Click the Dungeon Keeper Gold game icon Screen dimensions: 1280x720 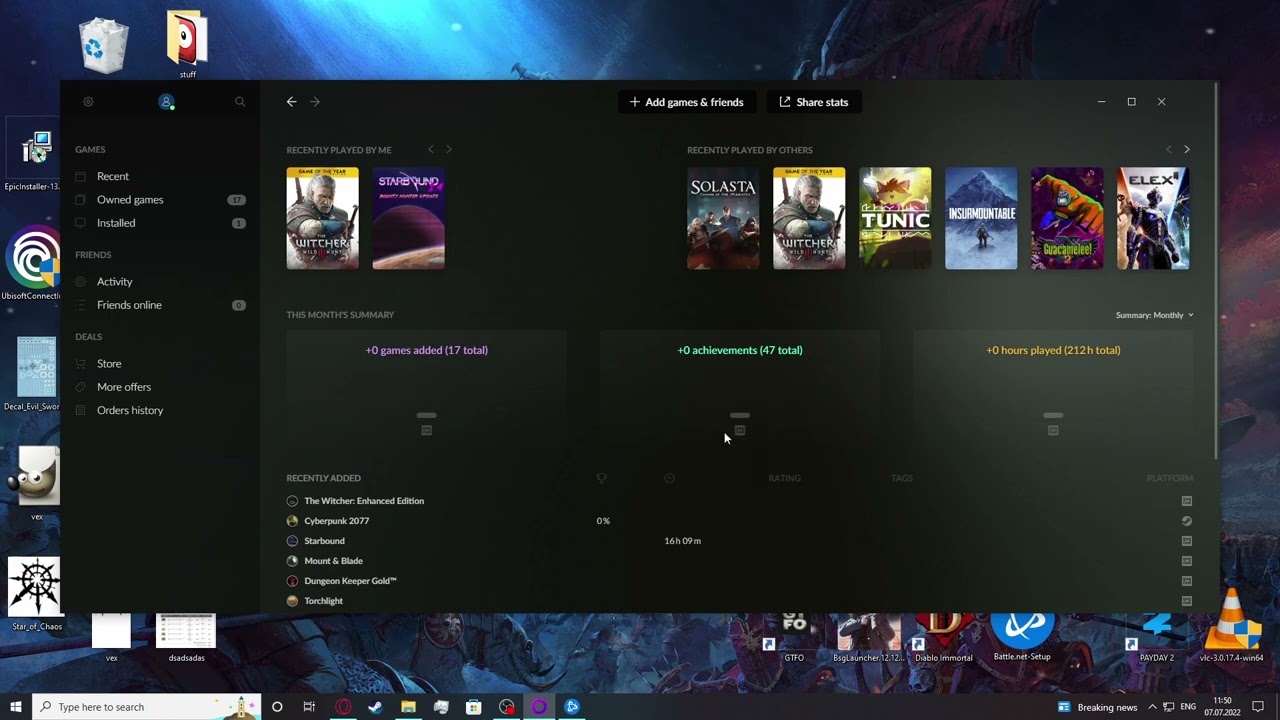click(292, 581)
